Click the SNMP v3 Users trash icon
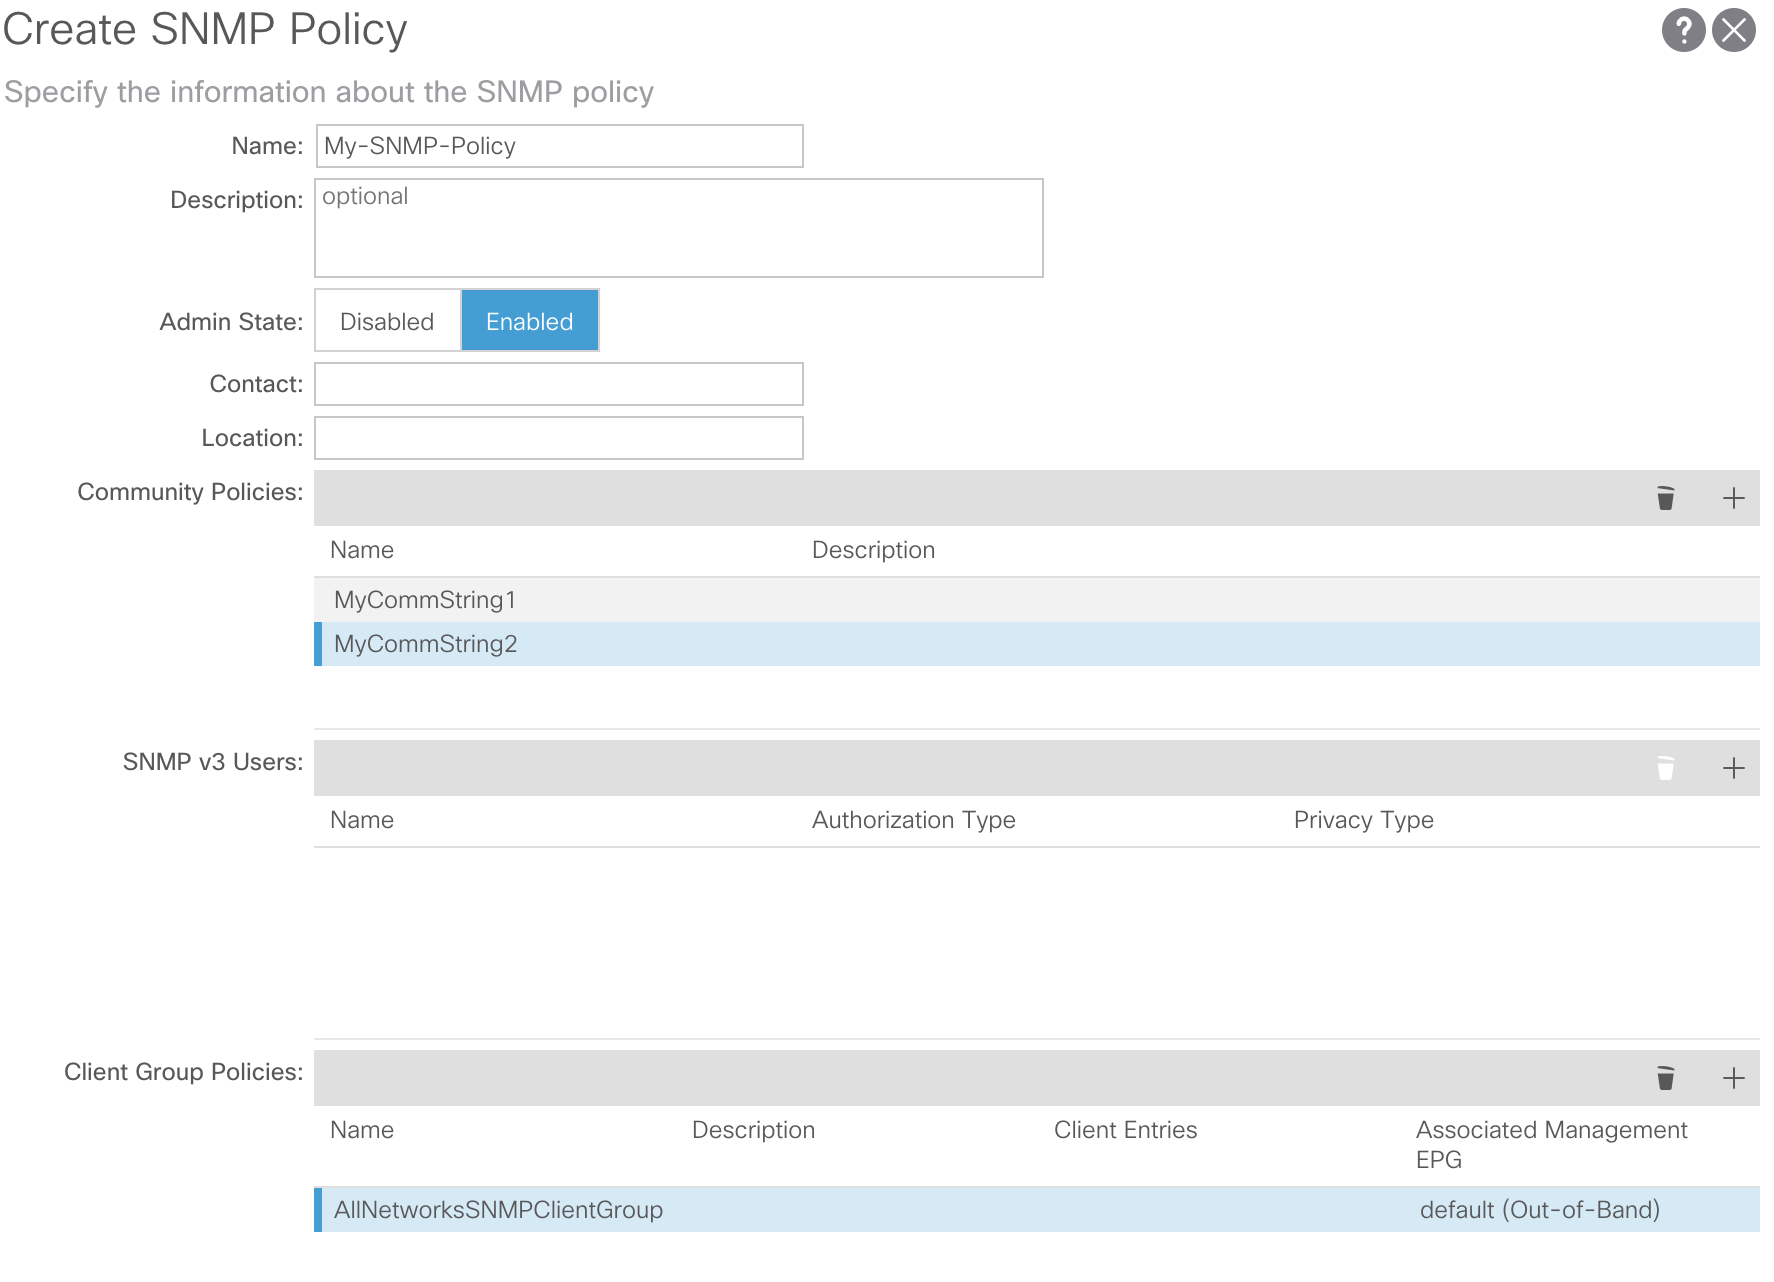This screenshot has width=1774, height=1282. [1665, 768]
